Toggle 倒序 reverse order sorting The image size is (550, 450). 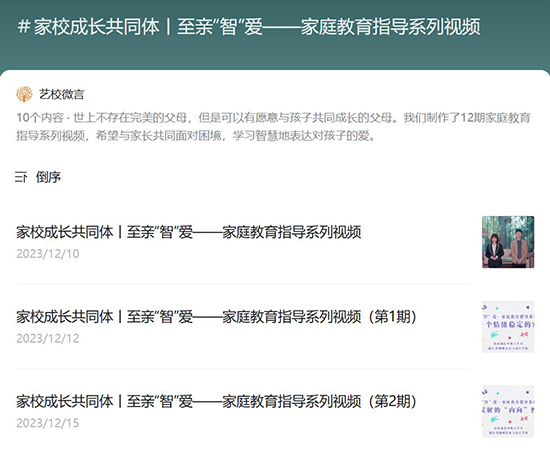click(48, 177)
